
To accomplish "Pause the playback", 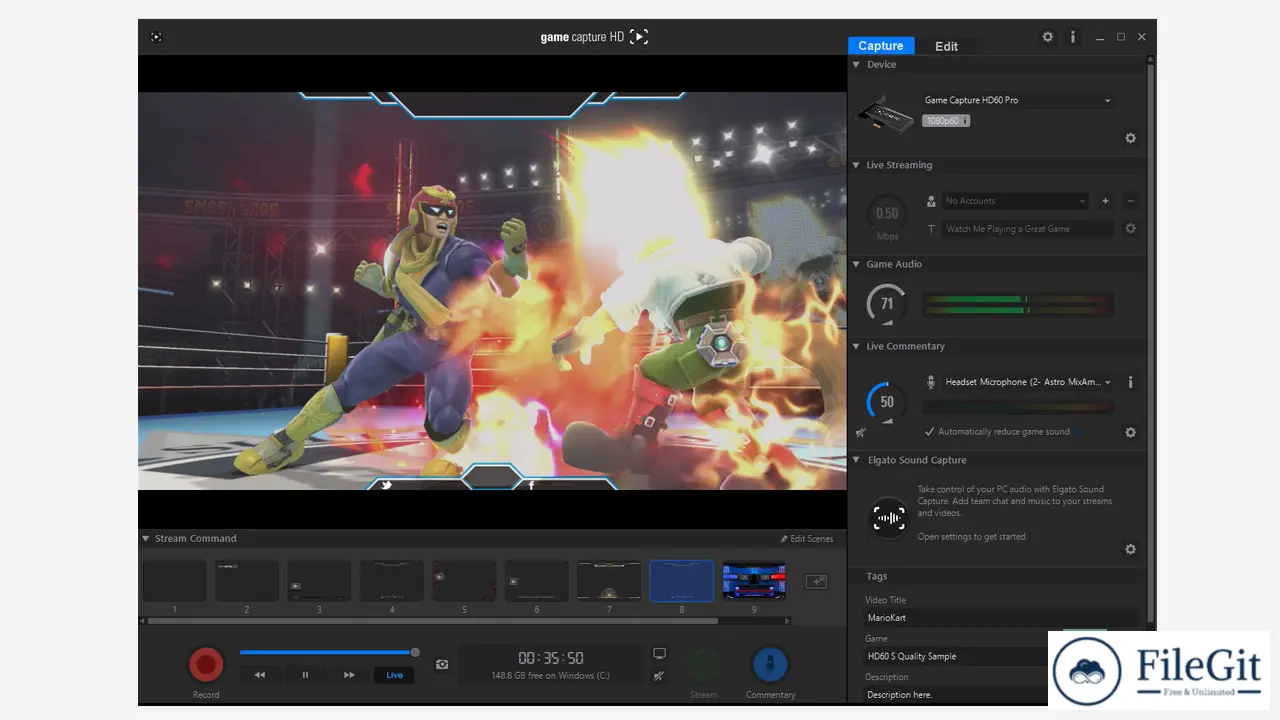I will point(305,675).
